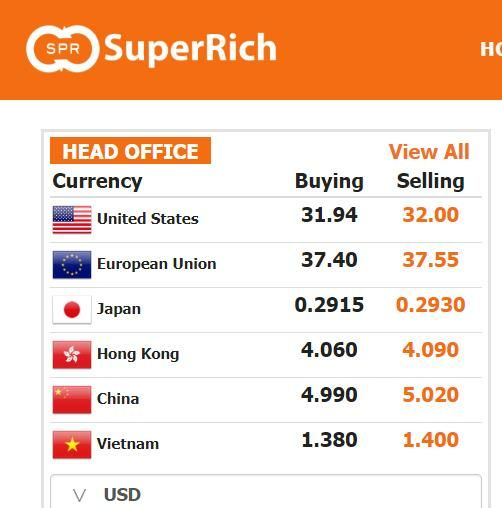Click the Selling column header
This screenshot has width=502, height=508.
(x=431, y=181)
